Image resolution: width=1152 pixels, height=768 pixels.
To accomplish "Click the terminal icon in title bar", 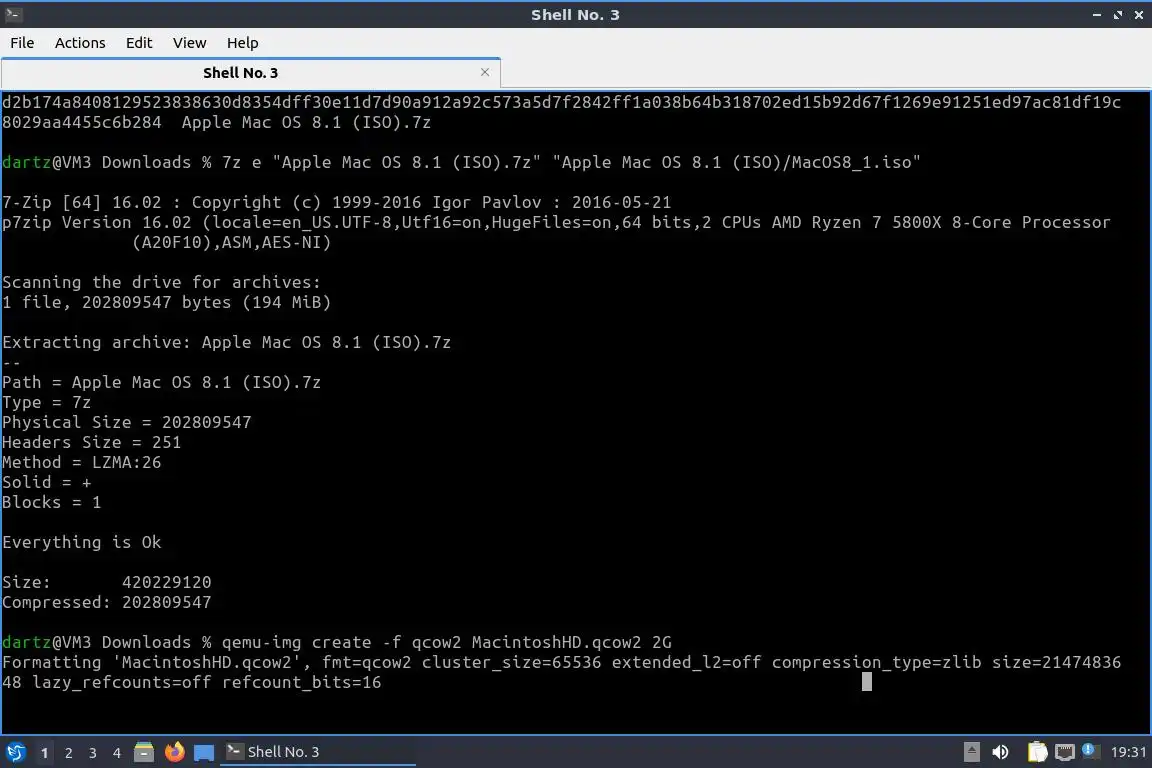I will coord(13,14).
